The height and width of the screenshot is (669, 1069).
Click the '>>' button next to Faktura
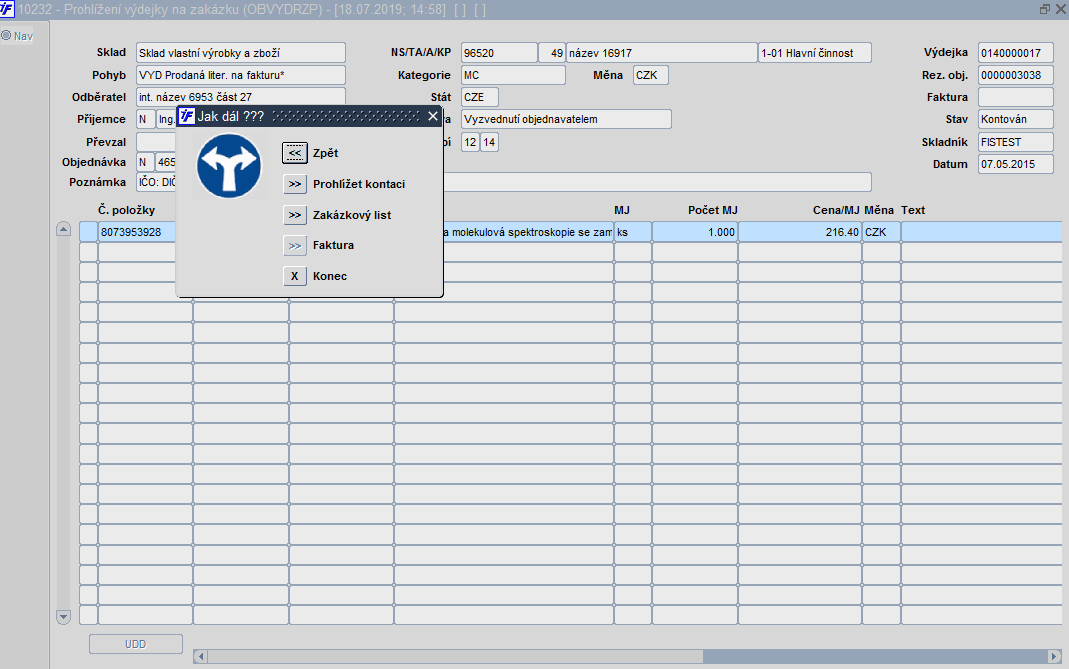pyautogui.click(x=295, y=245)
